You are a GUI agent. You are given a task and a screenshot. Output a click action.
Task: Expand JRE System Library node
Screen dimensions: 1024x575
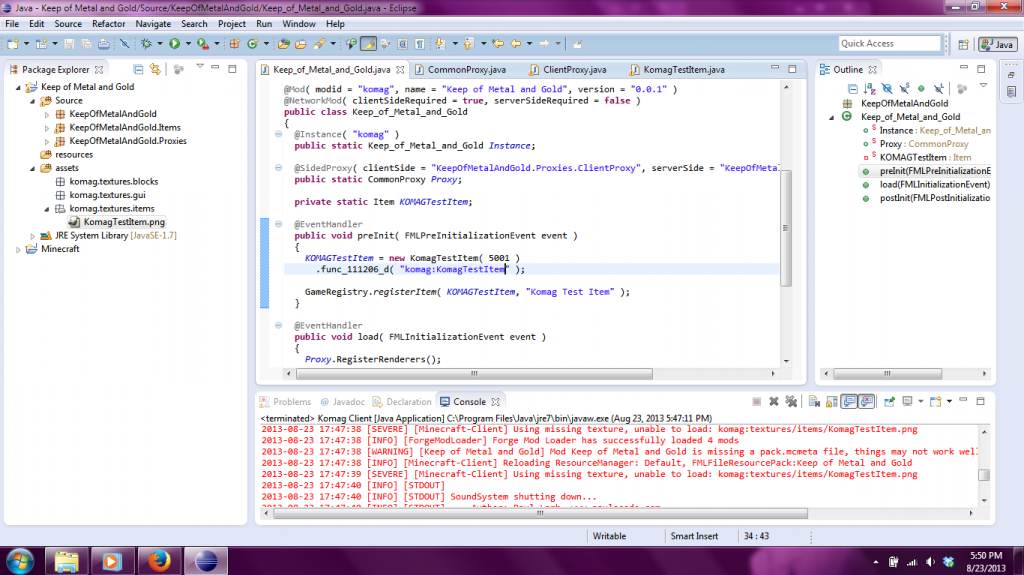coord(33,236)
